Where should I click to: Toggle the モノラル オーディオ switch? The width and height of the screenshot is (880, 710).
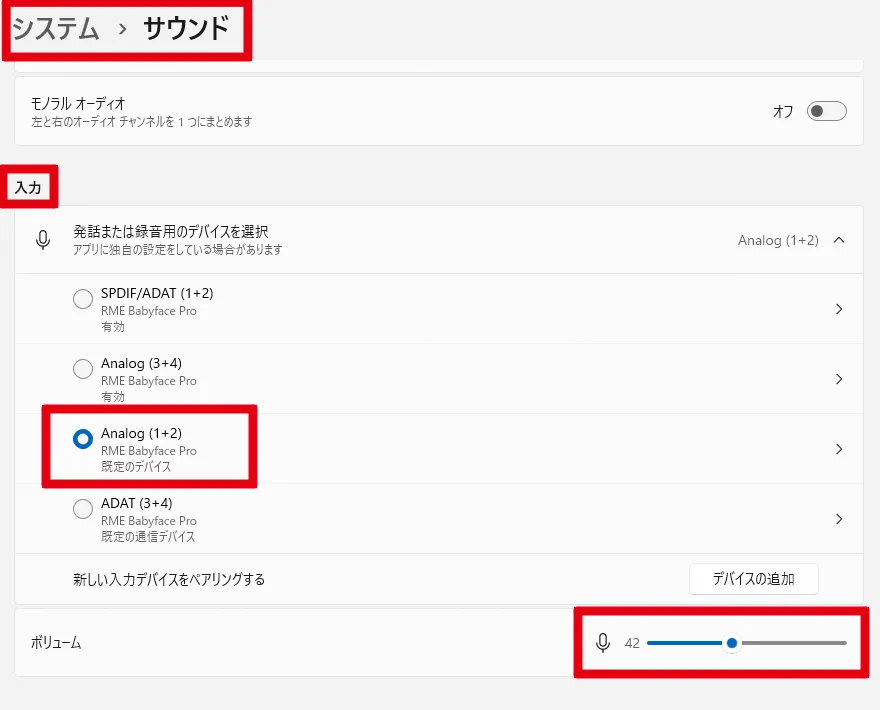click(x=826, y=111)
